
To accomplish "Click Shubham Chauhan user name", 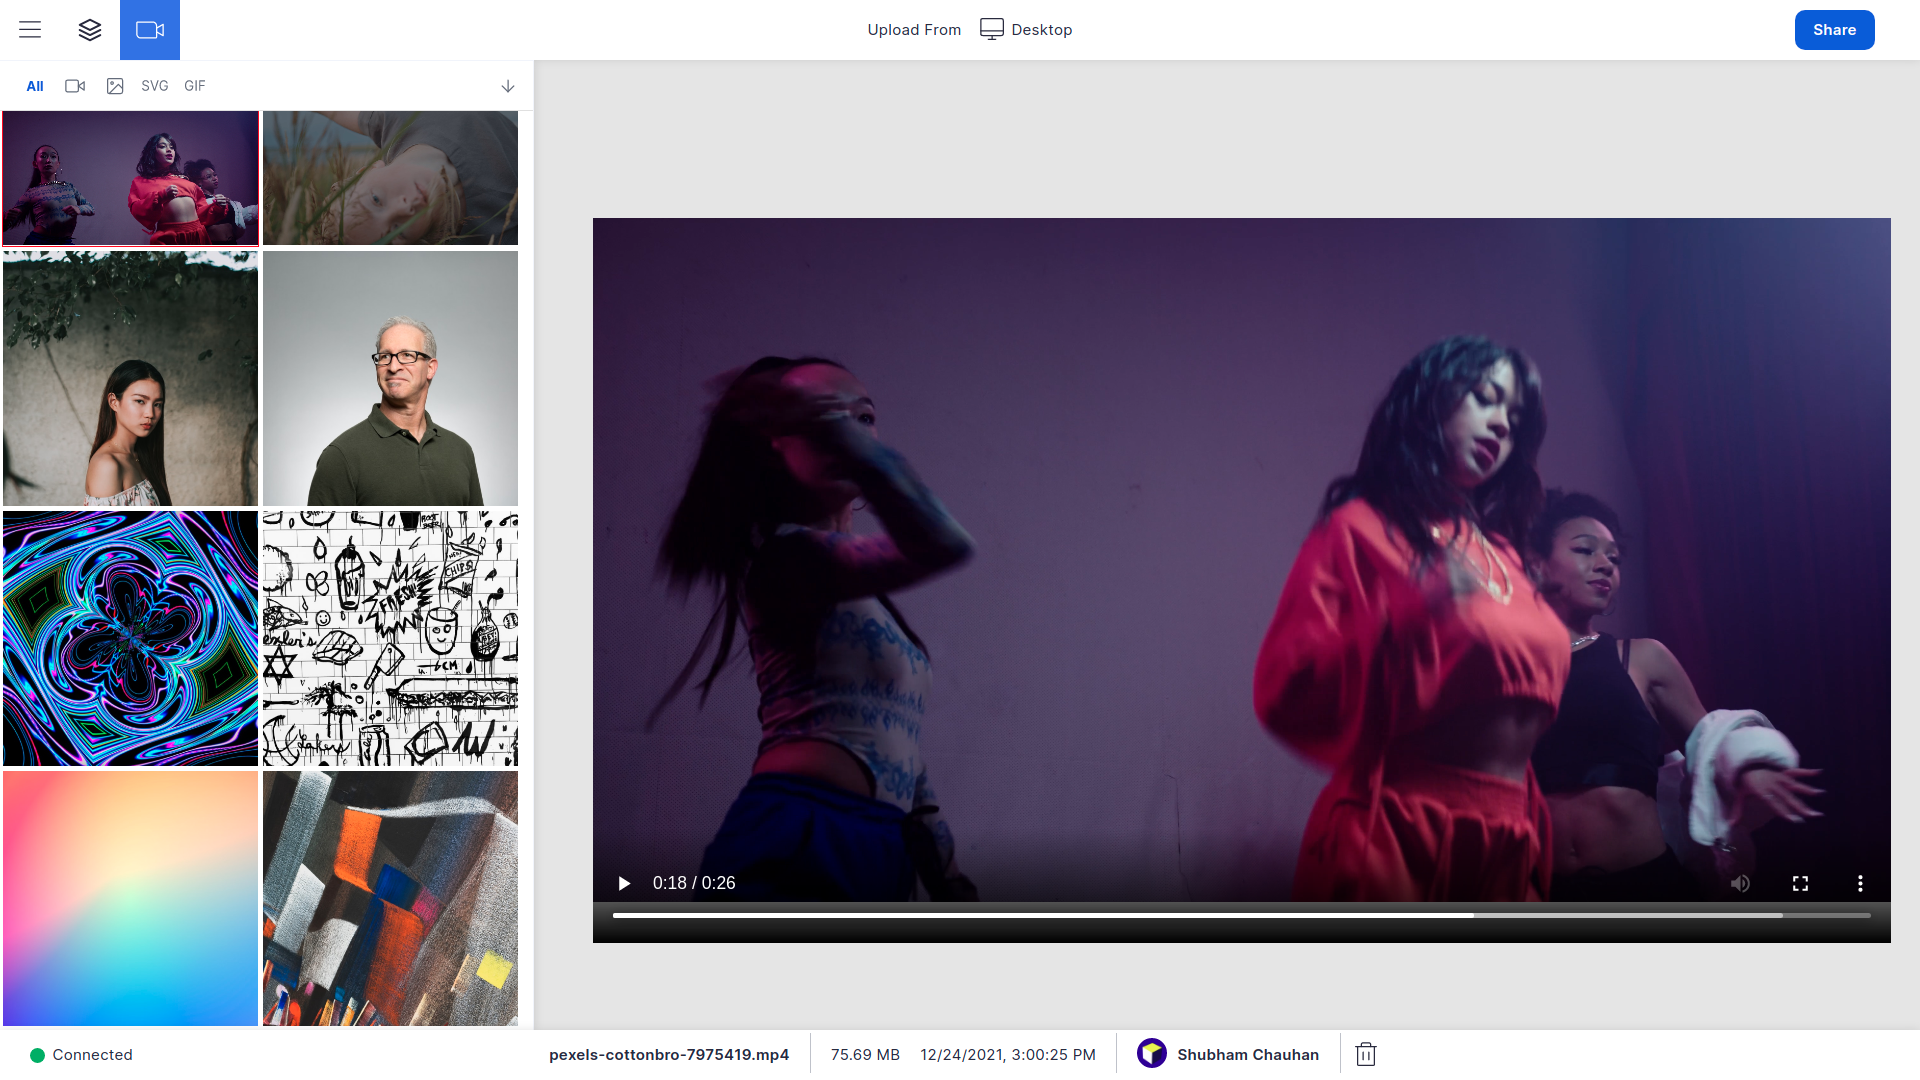I will tap(1247, 1054).
